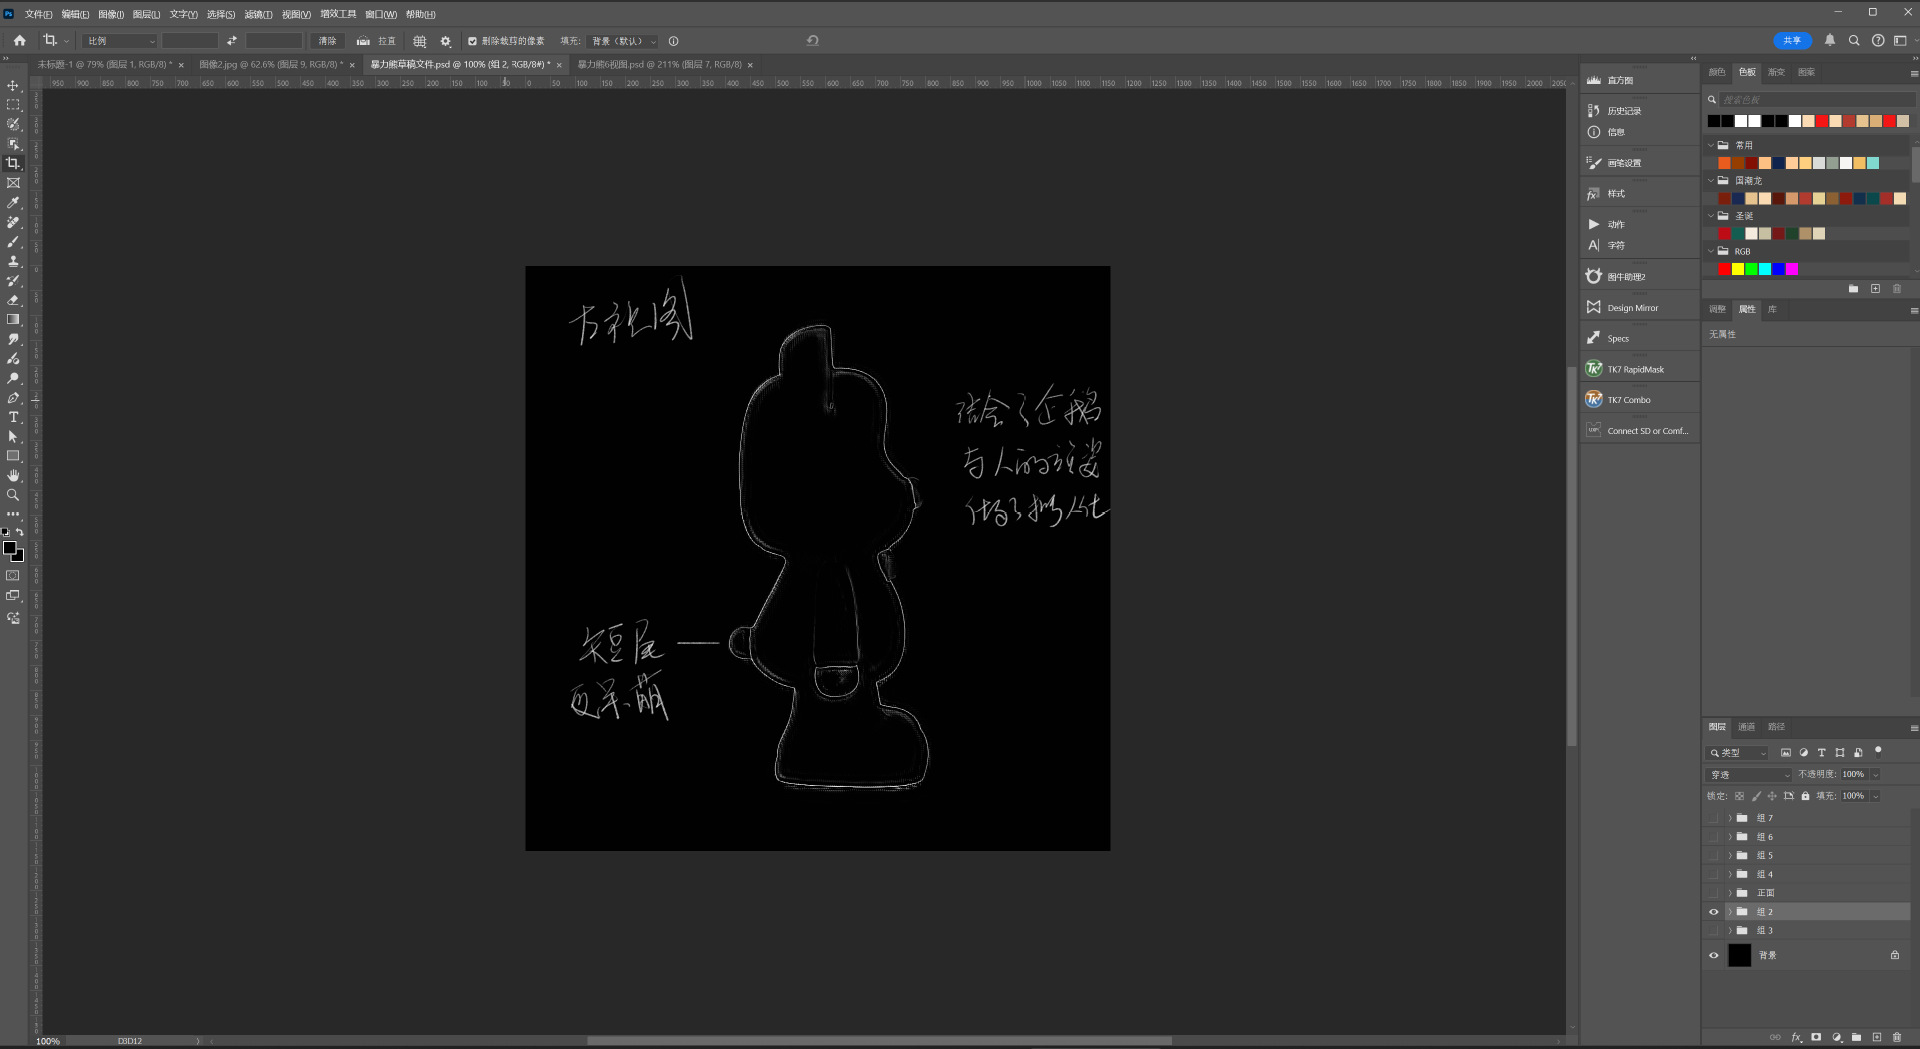
Task: Open the Design Mirror panel
Action: click(1632, 308)
